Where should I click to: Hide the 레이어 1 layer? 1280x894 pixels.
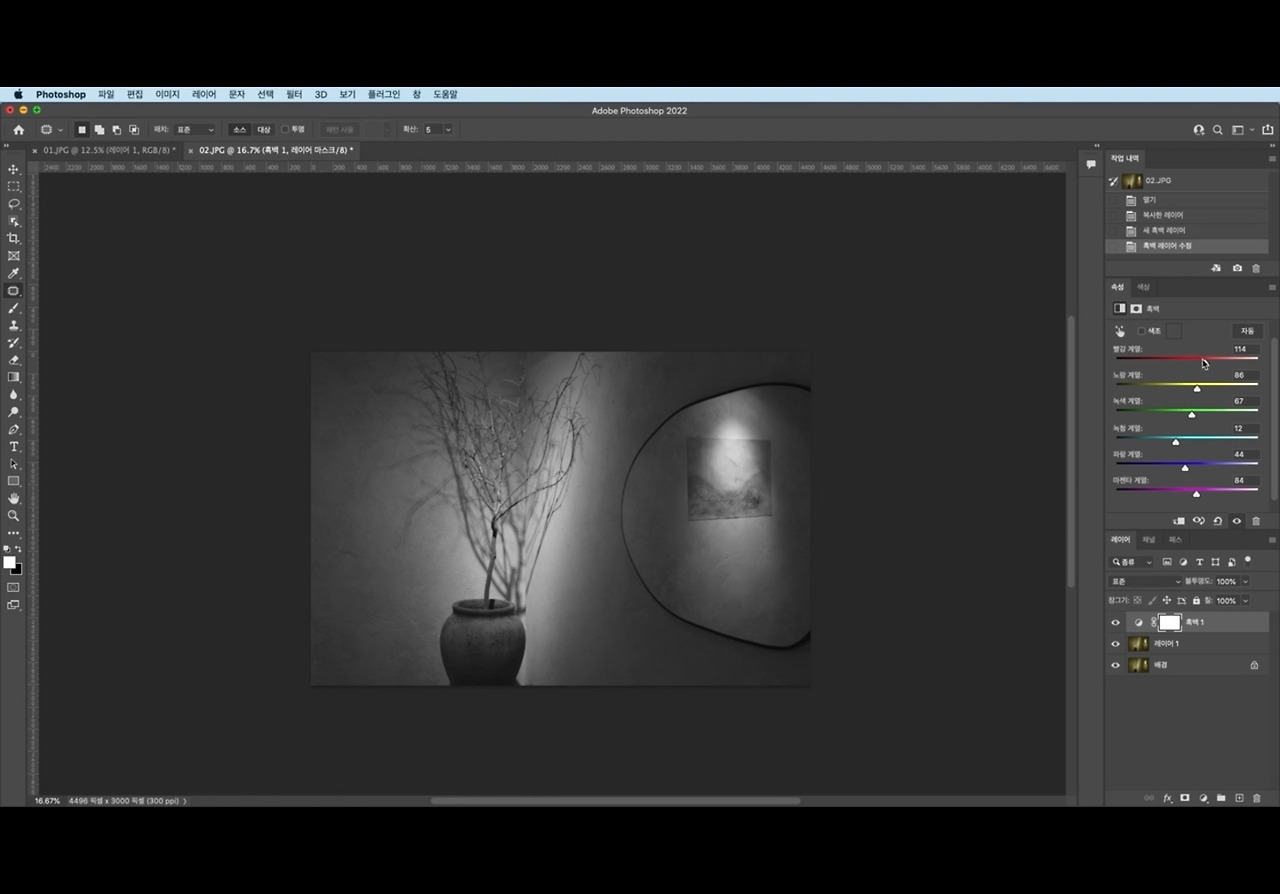(1116, 644)
